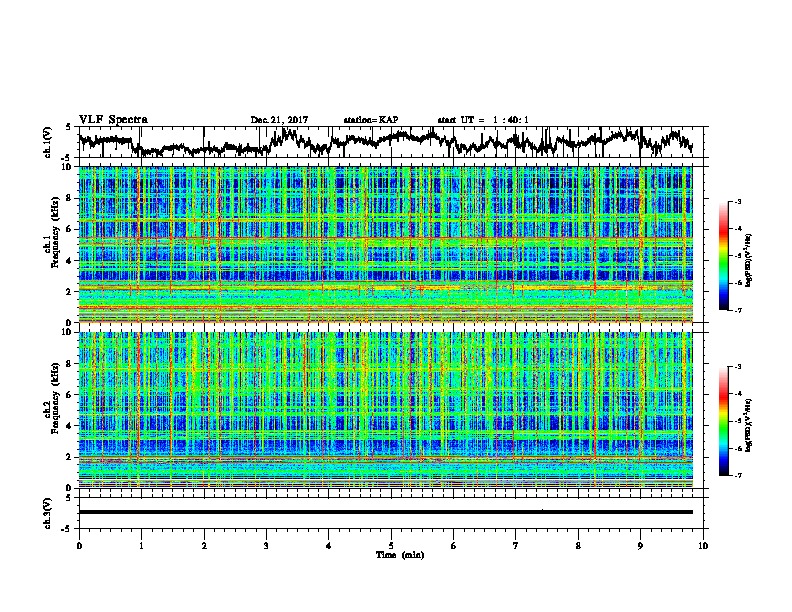
Task: Click time axis tick label '2'
Action: click(x=204, y=546)
